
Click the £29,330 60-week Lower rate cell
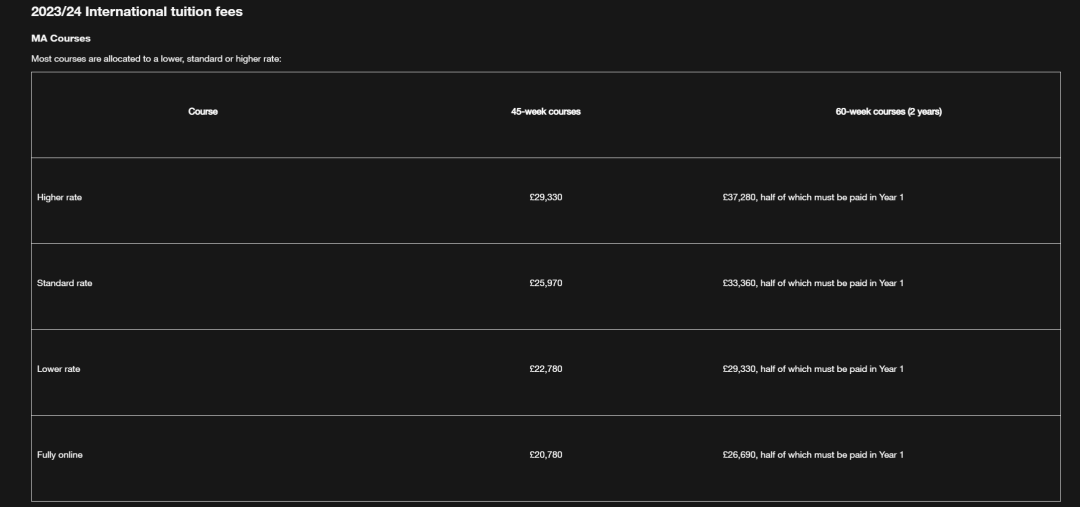pos(813,369)
